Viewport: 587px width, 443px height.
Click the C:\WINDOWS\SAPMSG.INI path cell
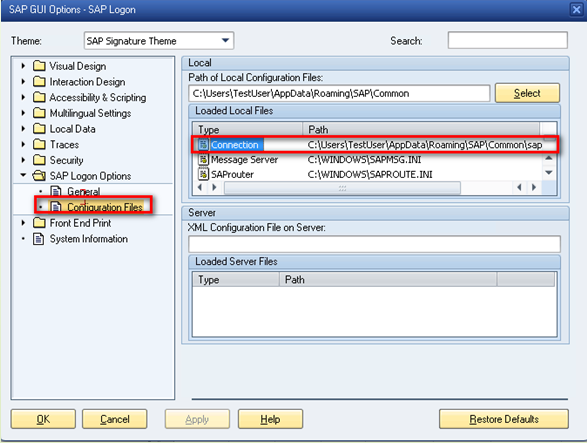pyautogui.click(x=364, y=160)
